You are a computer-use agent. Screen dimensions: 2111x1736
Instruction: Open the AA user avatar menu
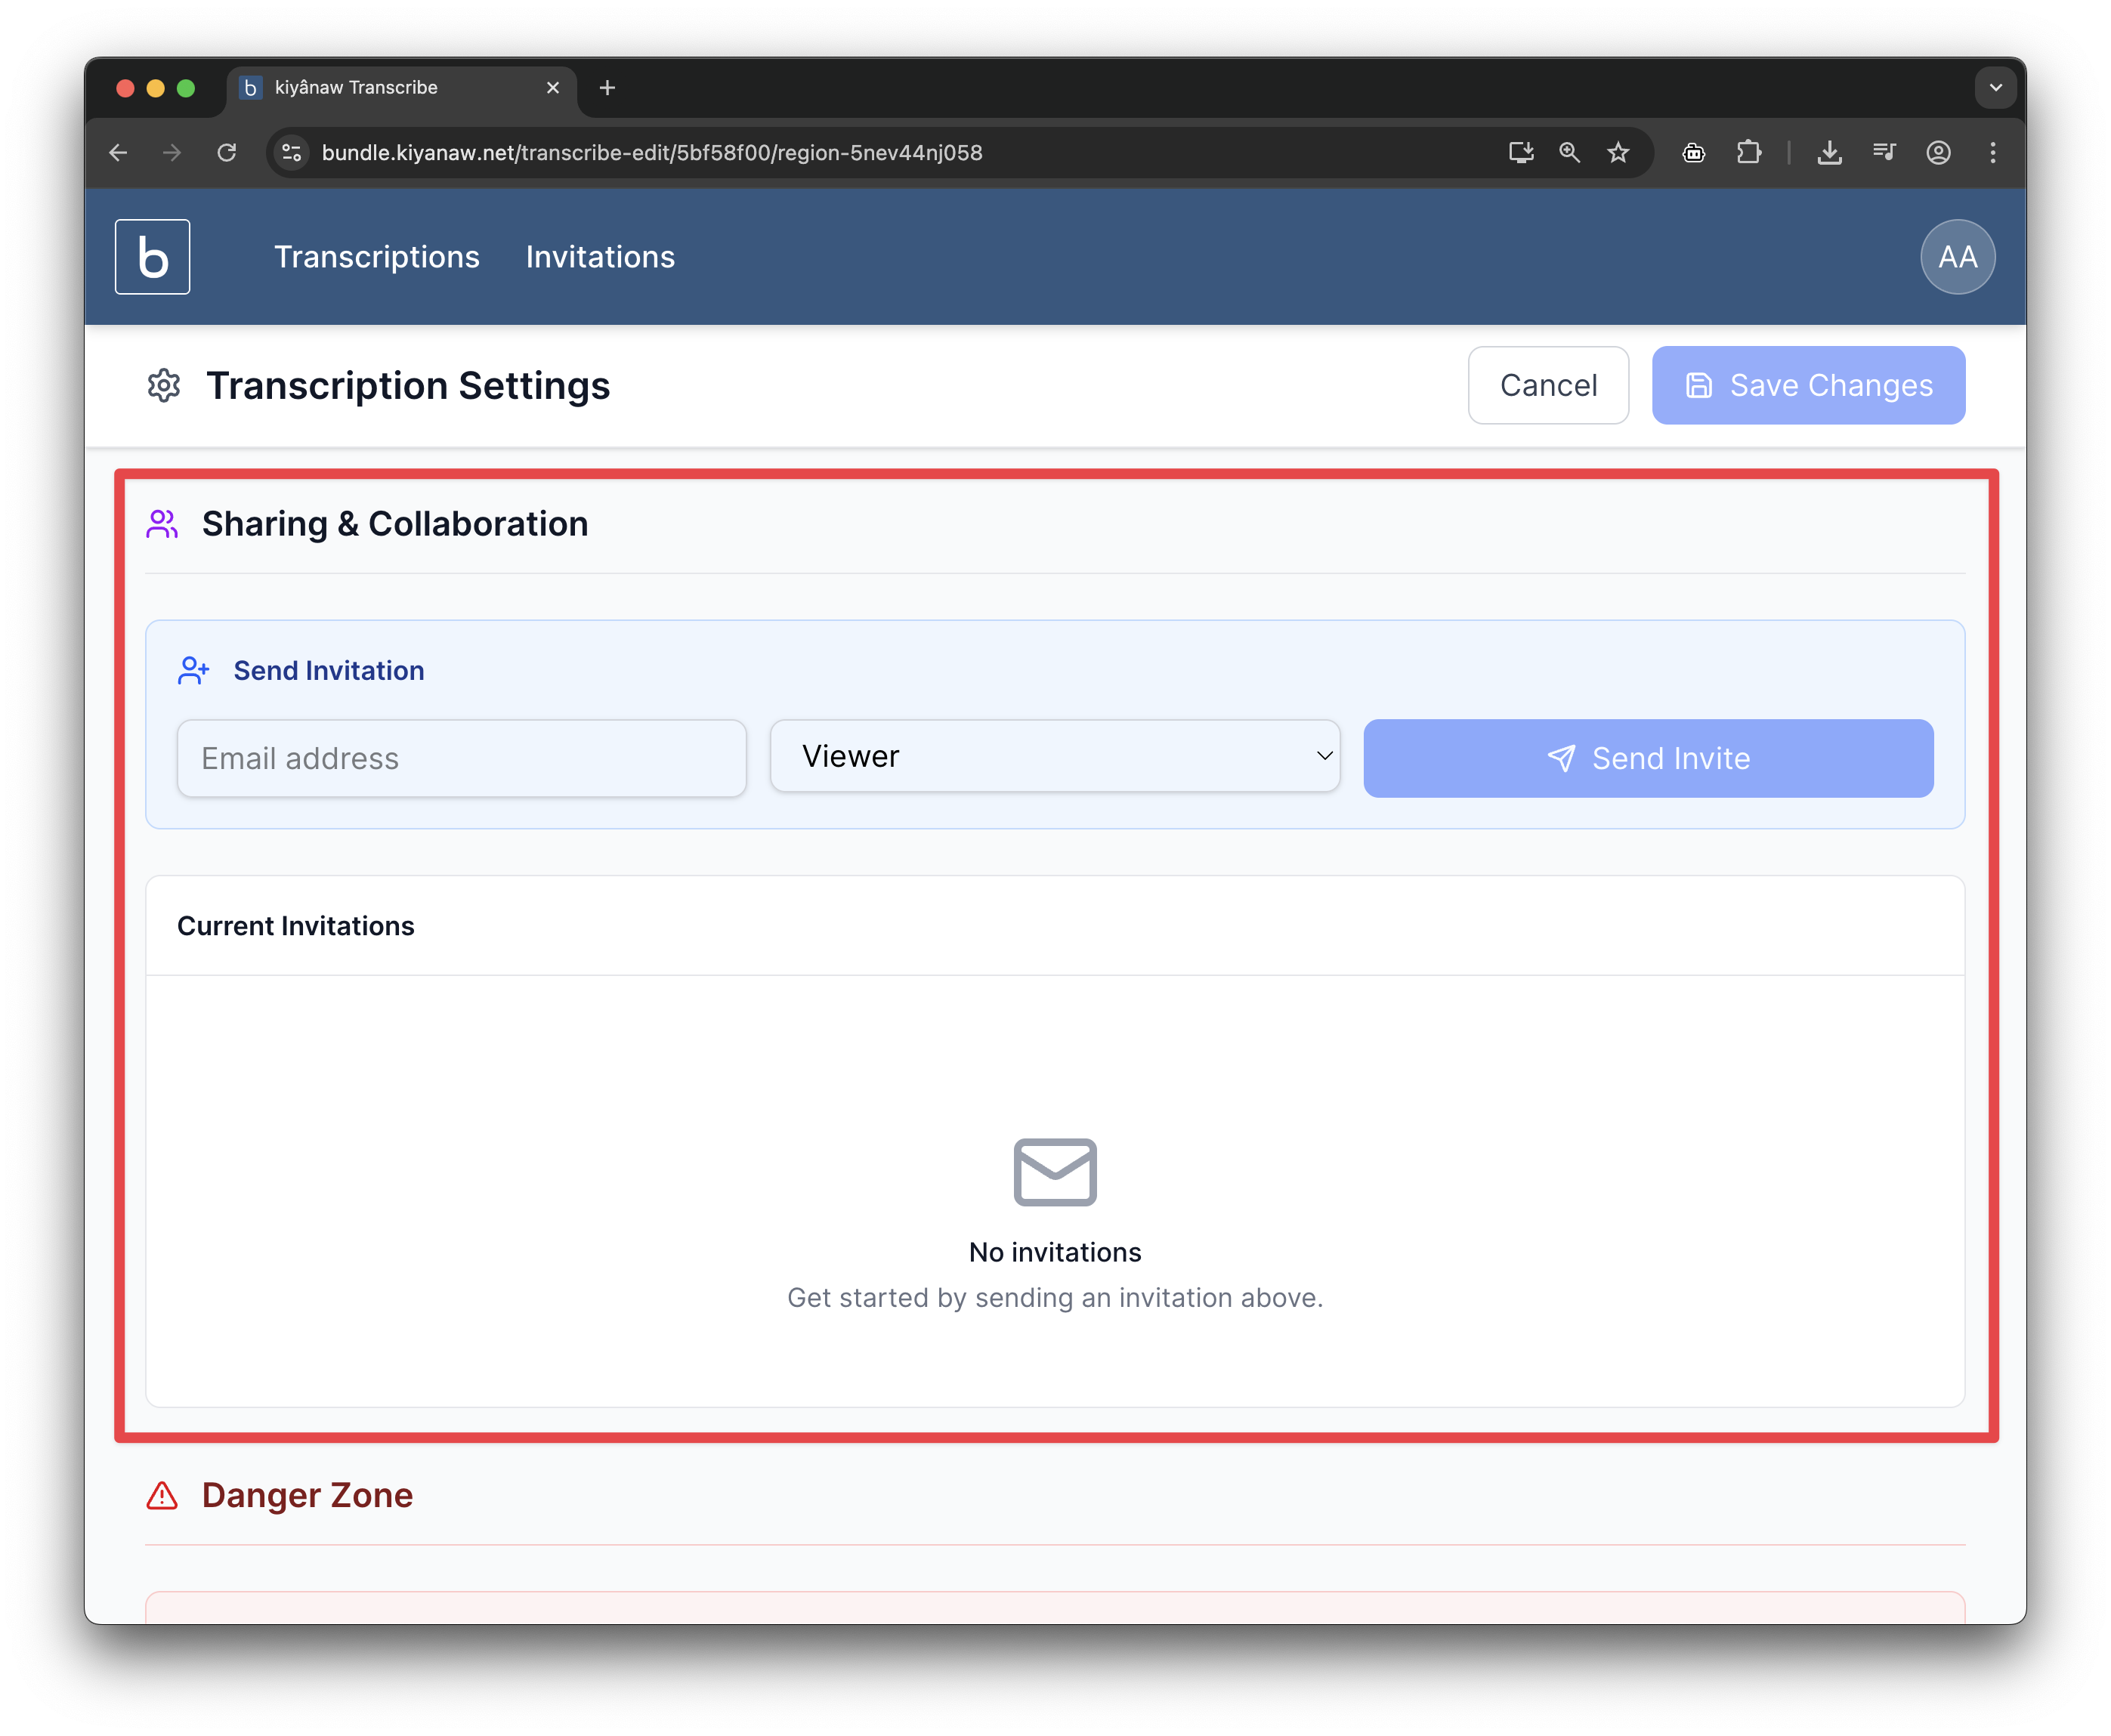1957,257
